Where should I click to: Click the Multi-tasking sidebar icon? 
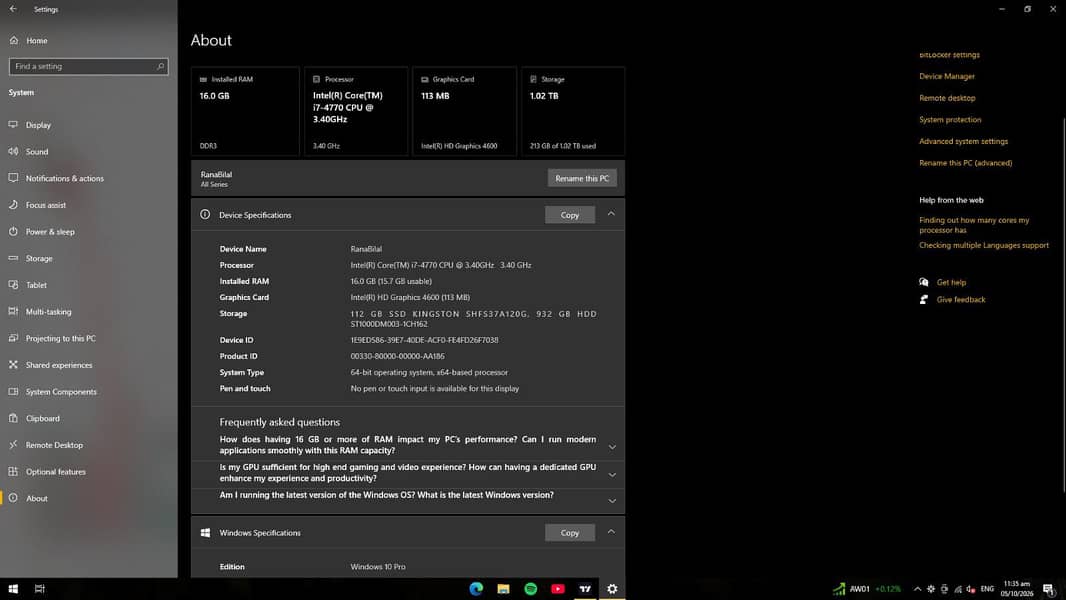[13, 311]
